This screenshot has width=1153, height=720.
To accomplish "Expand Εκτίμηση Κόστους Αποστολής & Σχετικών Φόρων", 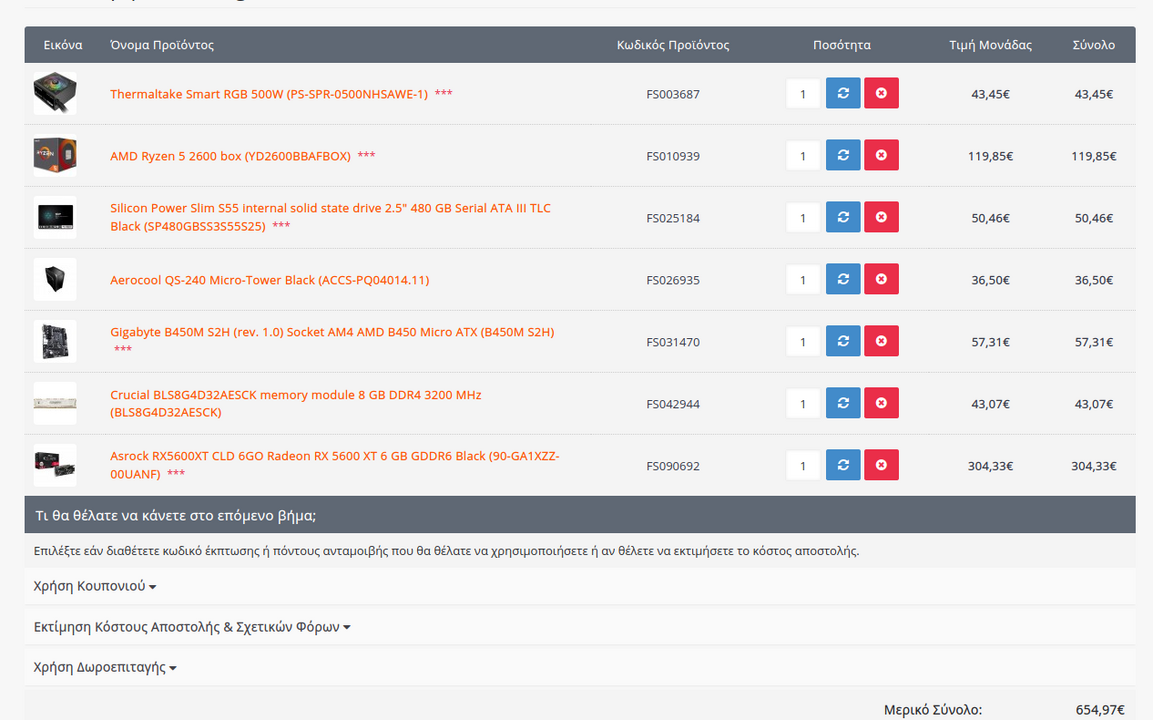I will [192, 627].
